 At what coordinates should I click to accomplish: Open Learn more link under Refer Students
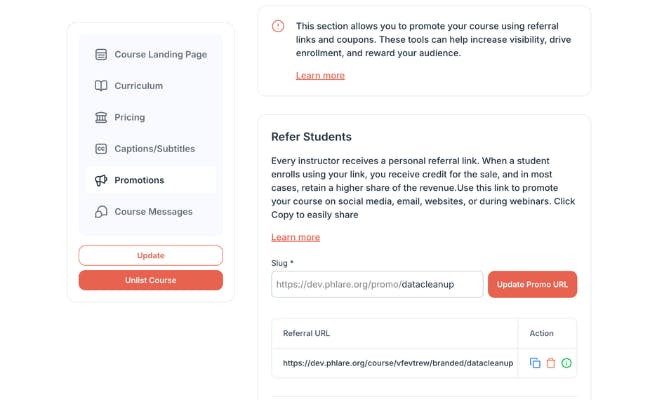coord(295,237)
